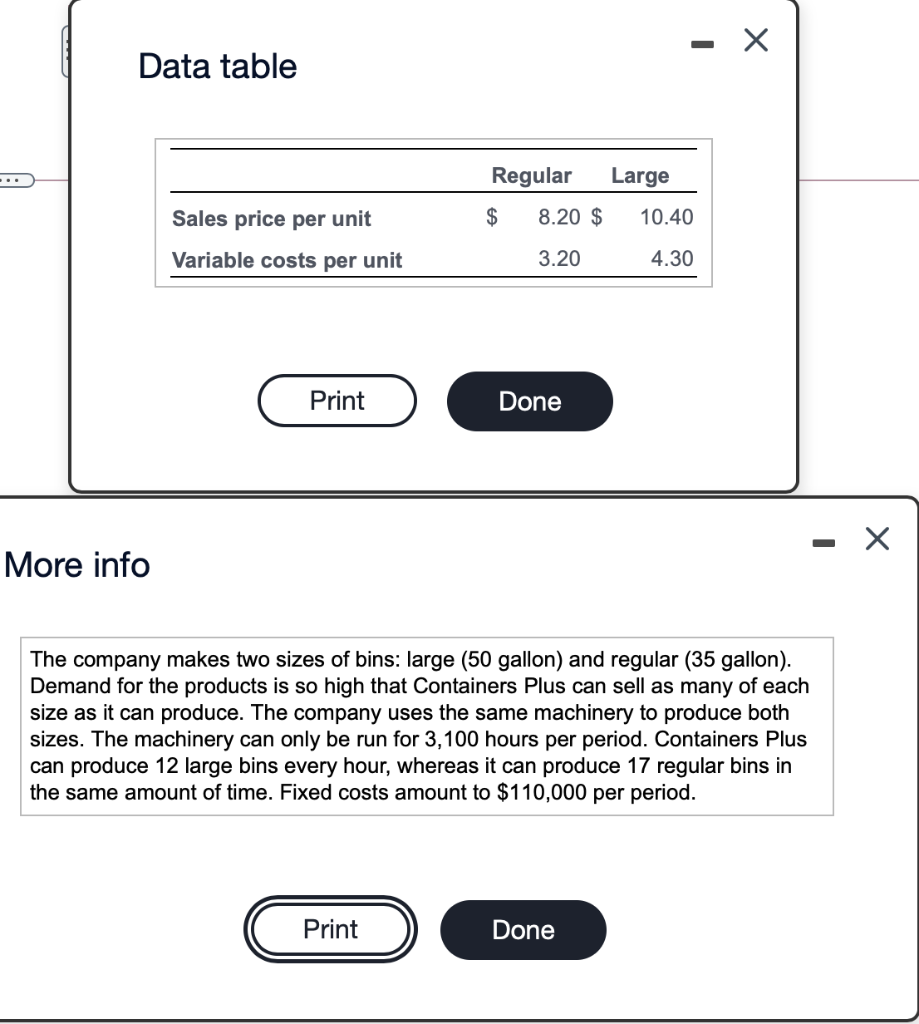Click the Print button in Data table dialog
The image size is (919, 1024).
(x=336, y=401)
